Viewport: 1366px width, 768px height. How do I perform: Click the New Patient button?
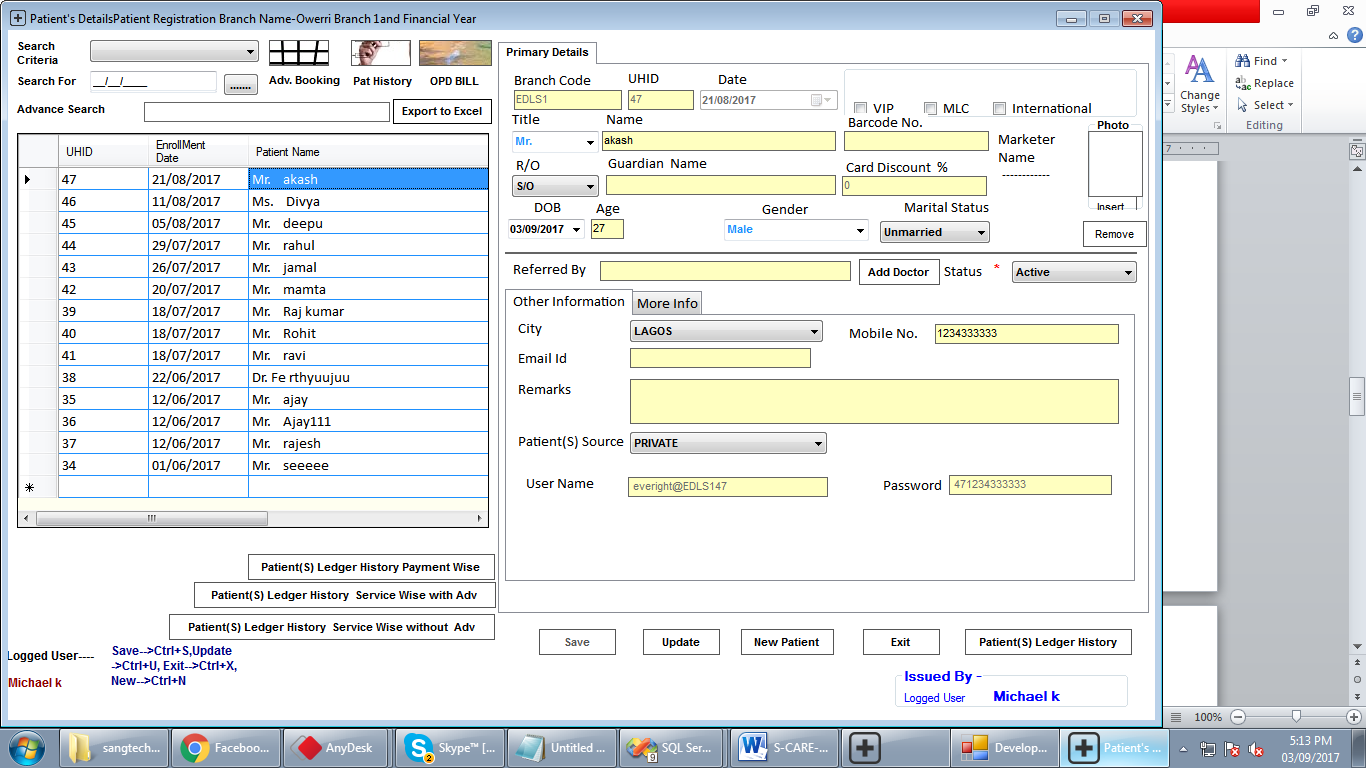(x=787, y=642)
